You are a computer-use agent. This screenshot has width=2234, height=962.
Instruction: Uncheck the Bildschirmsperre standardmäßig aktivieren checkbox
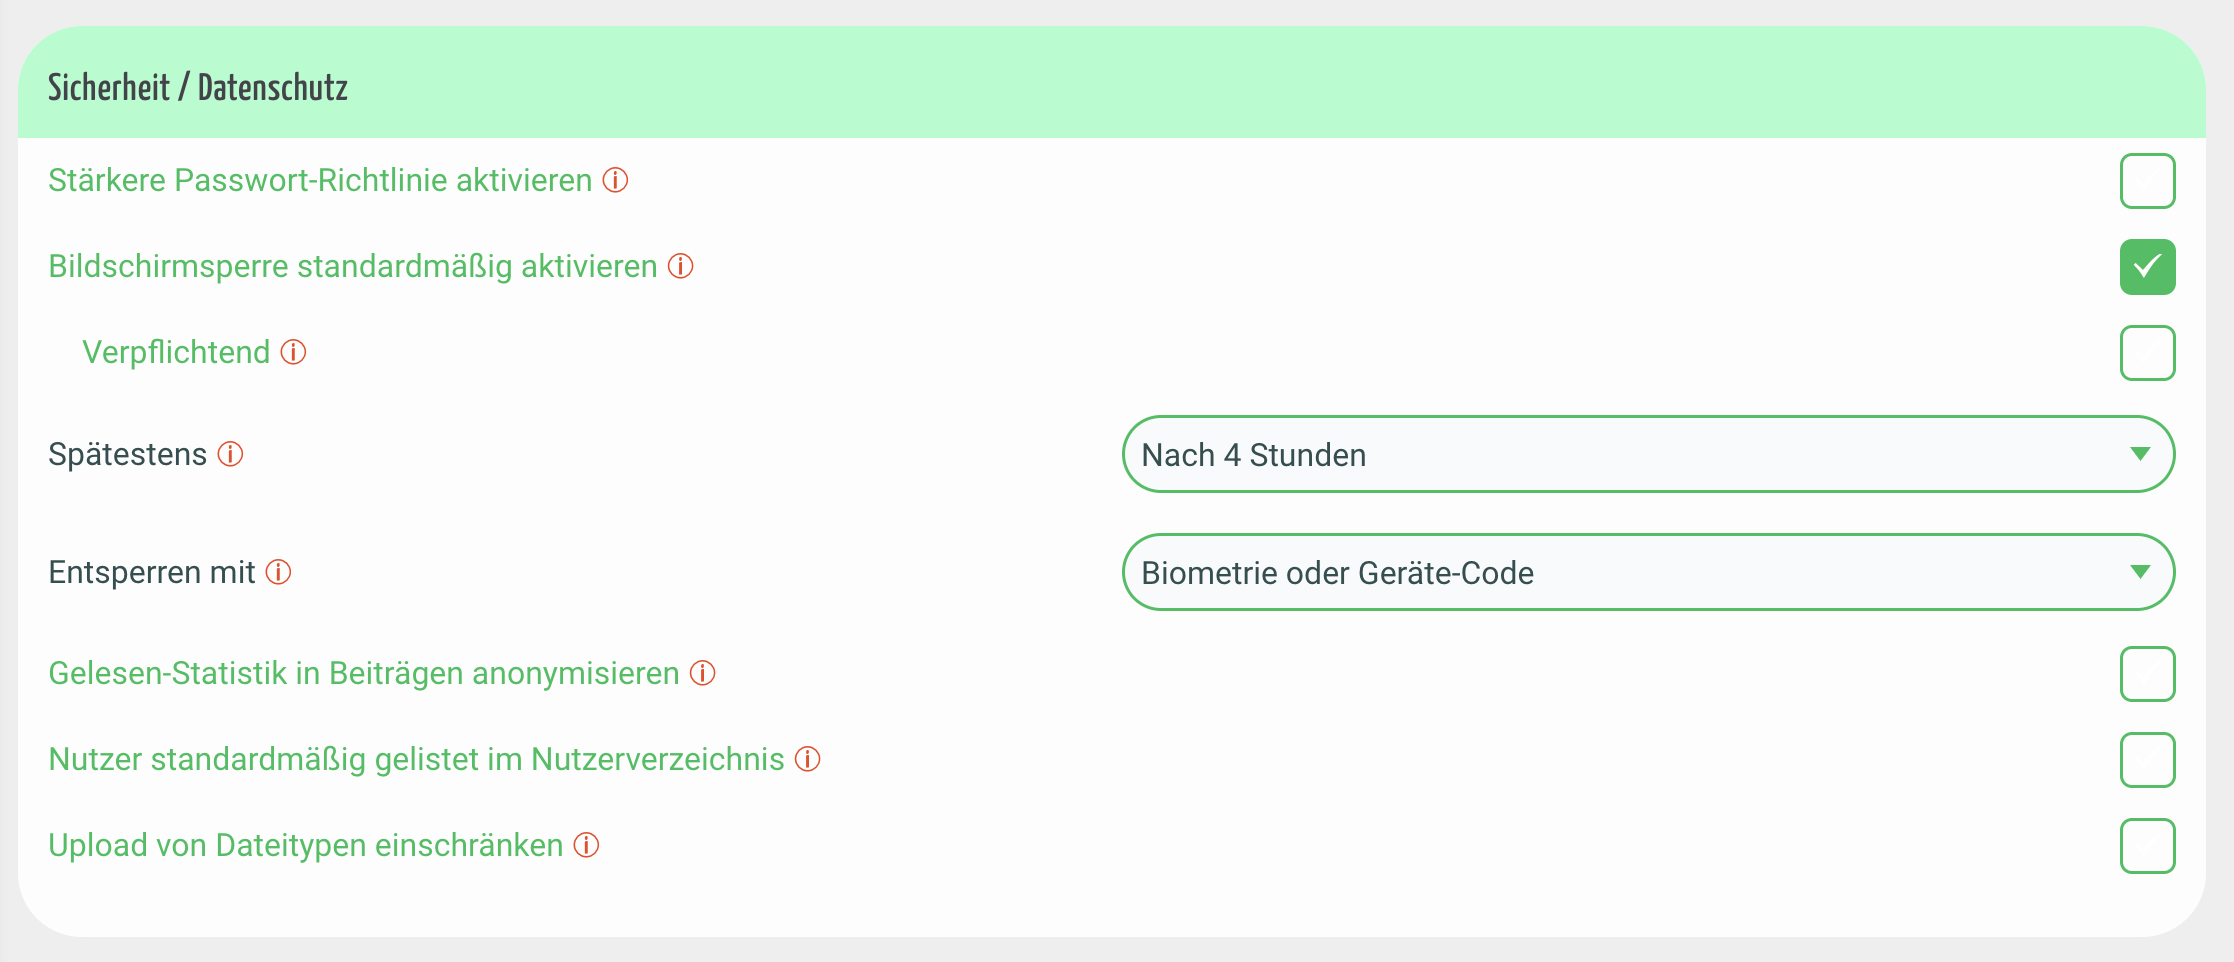tap(2147, 267)
